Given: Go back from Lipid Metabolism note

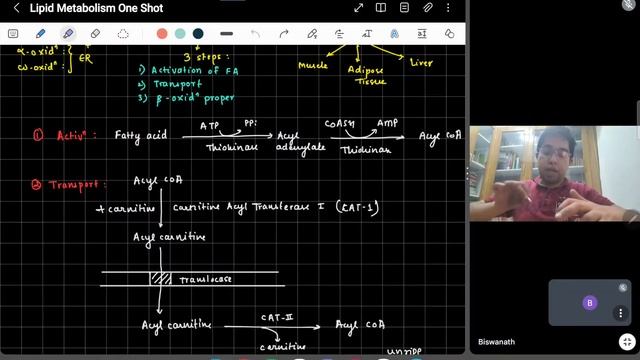Looking at the screenshot, I should pos(16,8).
